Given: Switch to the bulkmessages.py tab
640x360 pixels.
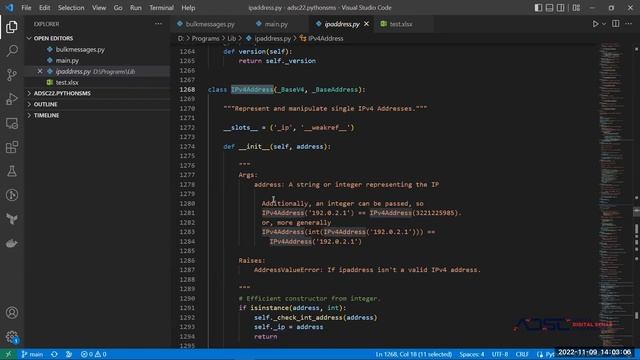Looking at the screenshot, I should click(210, 24).
